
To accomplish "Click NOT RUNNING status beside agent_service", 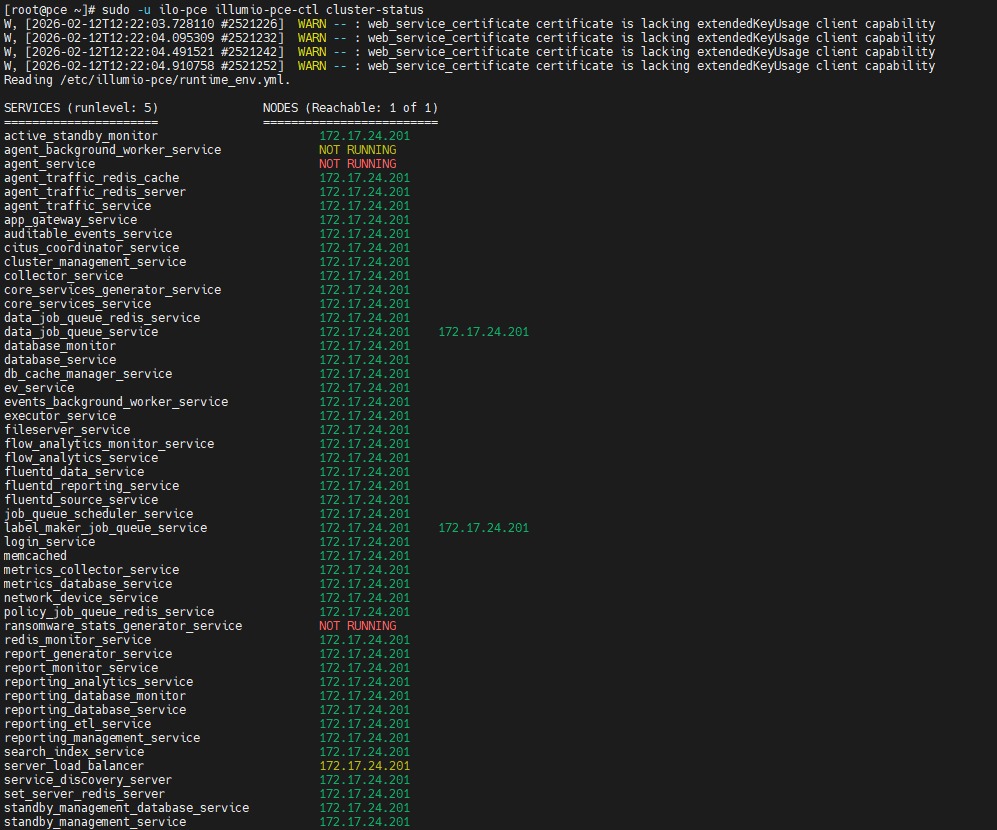I will point(357,163).
